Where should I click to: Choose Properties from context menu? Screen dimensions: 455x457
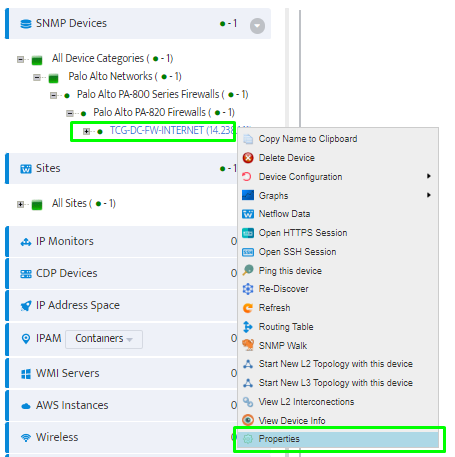coord(338,439)
